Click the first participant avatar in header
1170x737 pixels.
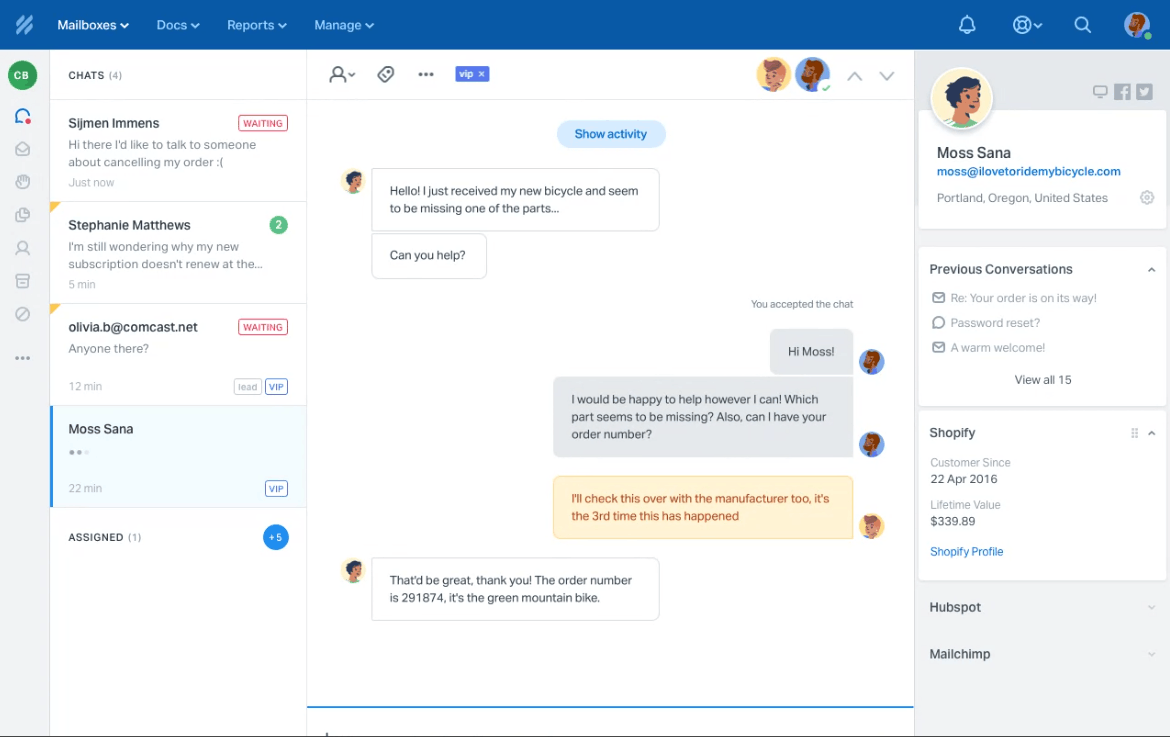(773, 75)
